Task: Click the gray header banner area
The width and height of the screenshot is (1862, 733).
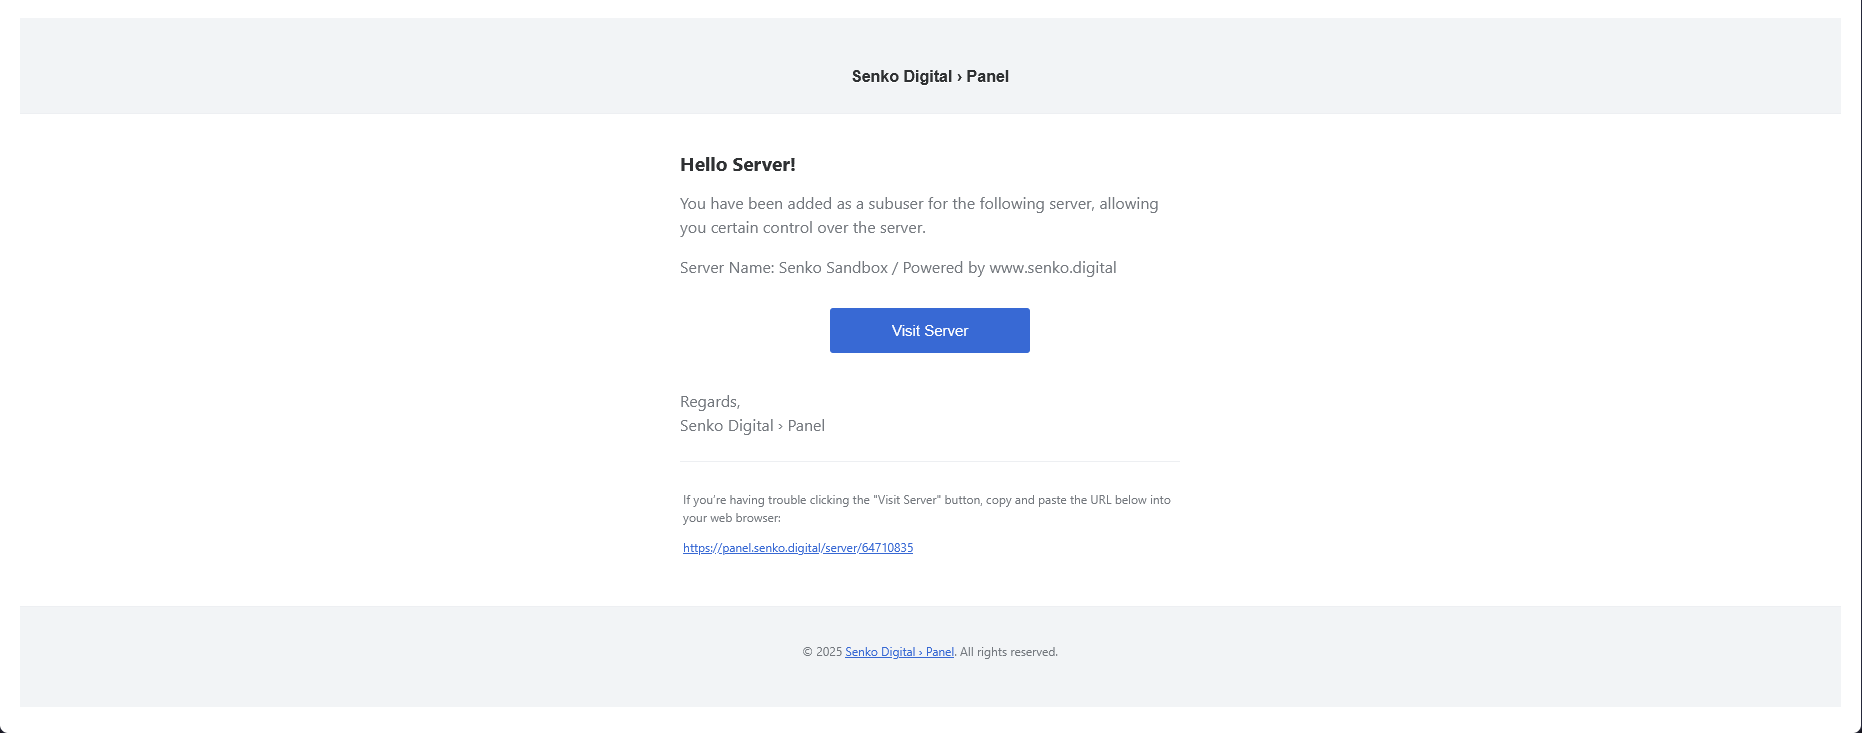Action: (400, 66)
